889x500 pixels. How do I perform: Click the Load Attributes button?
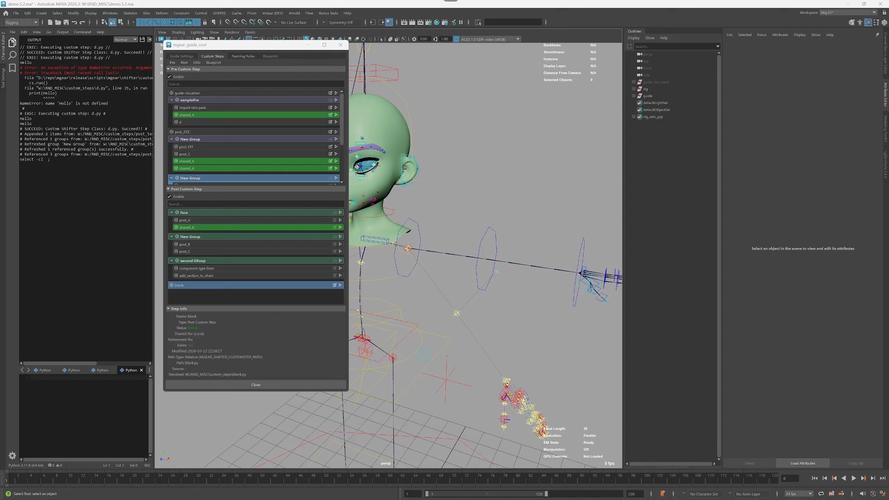(x=804, y=463)
